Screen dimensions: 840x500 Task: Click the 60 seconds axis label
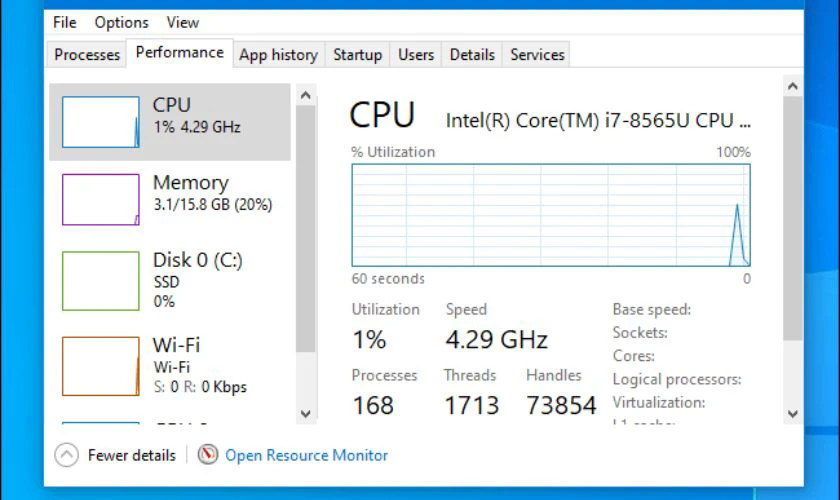(x=388, y=278)
